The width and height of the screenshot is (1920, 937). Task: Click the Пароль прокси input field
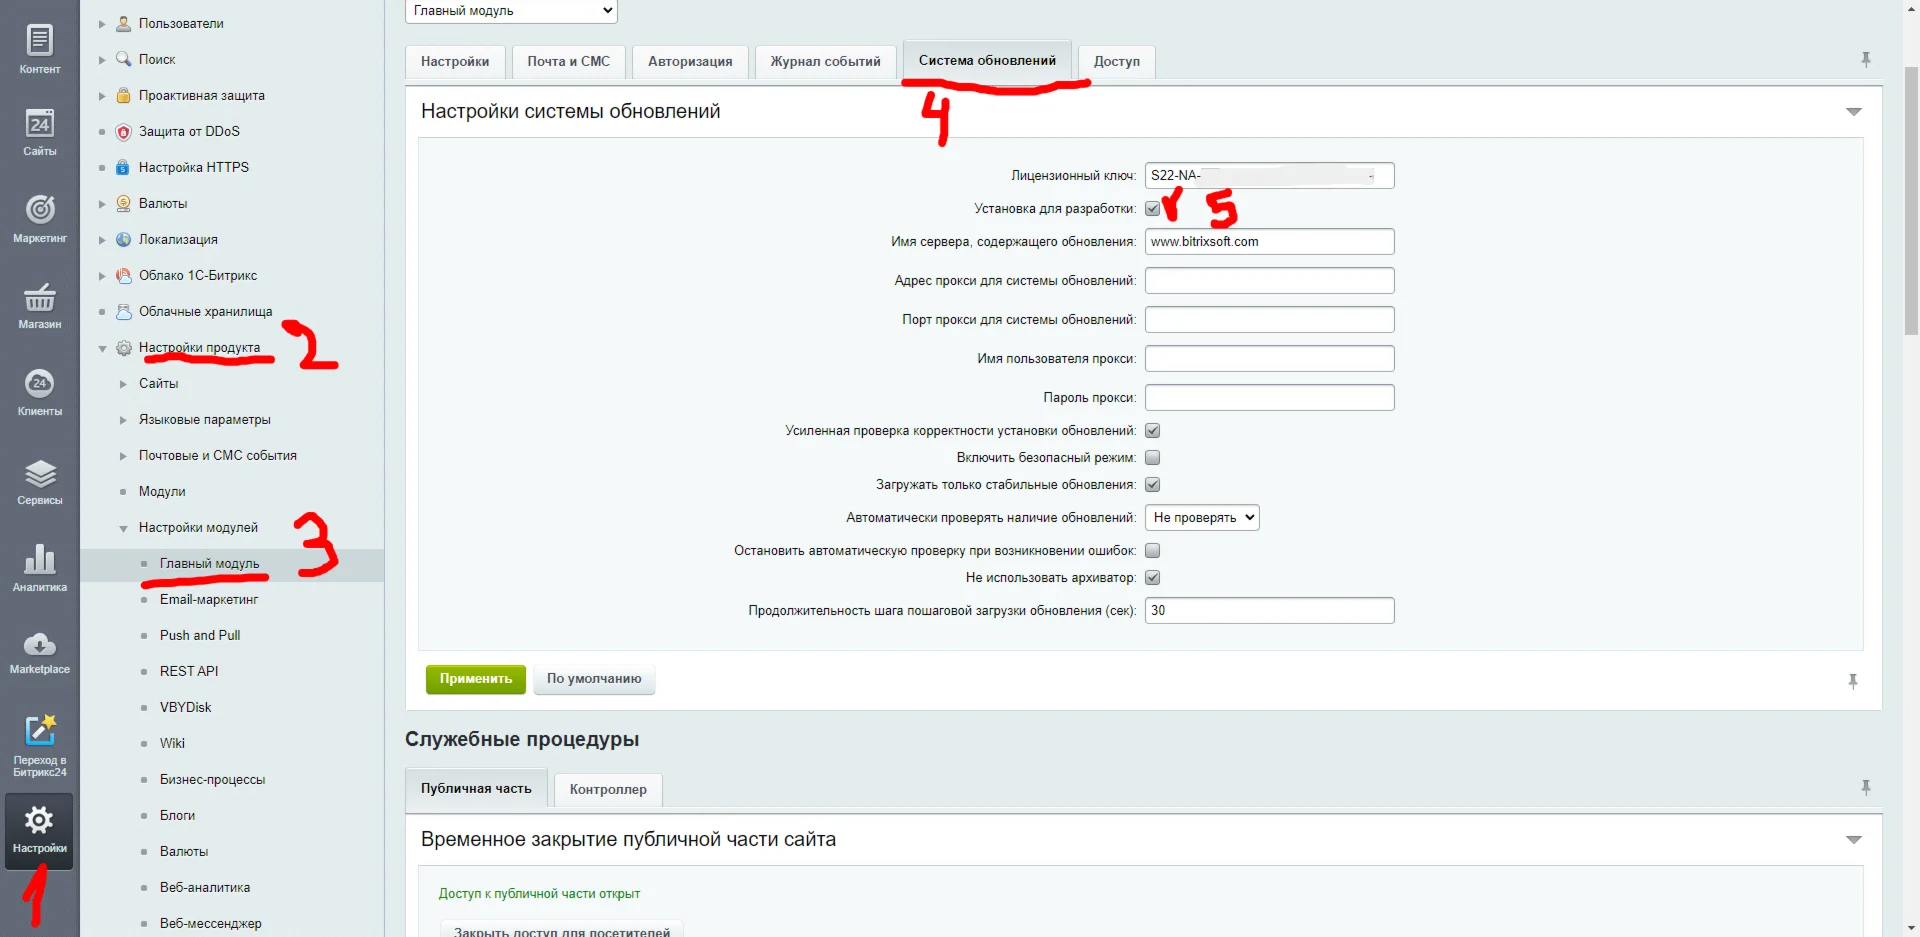[1269, 397]
